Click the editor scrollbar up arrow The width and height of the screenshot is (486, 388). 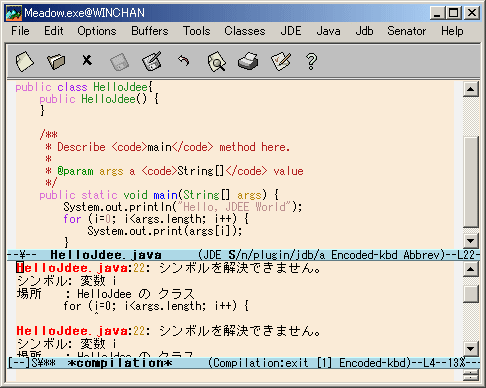pos(471,89)
